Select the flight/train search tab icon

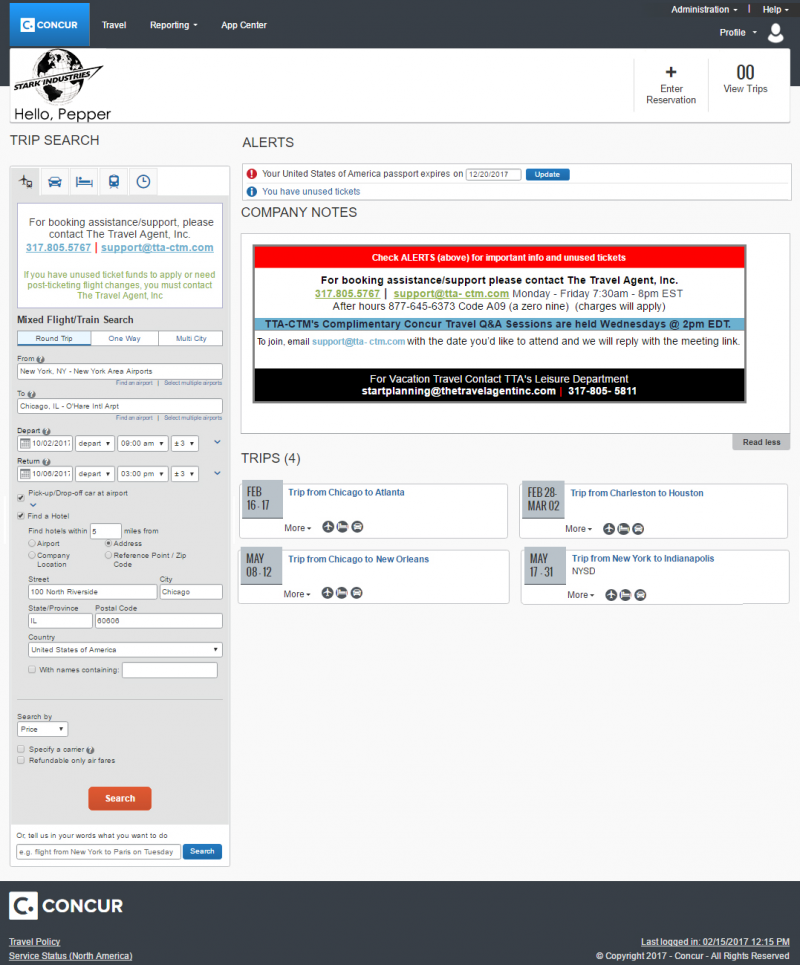25,182
